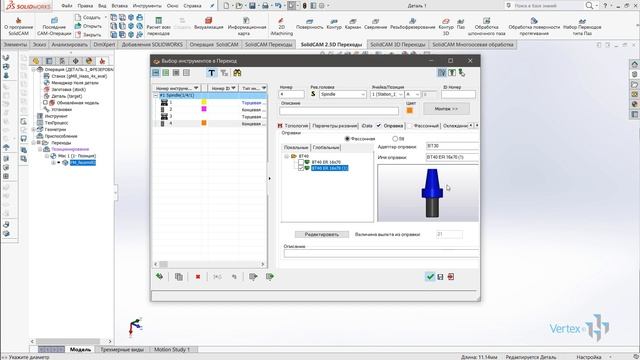
Task: Select the radio button next to Фасонная
Action: click(x=395, y=139)
